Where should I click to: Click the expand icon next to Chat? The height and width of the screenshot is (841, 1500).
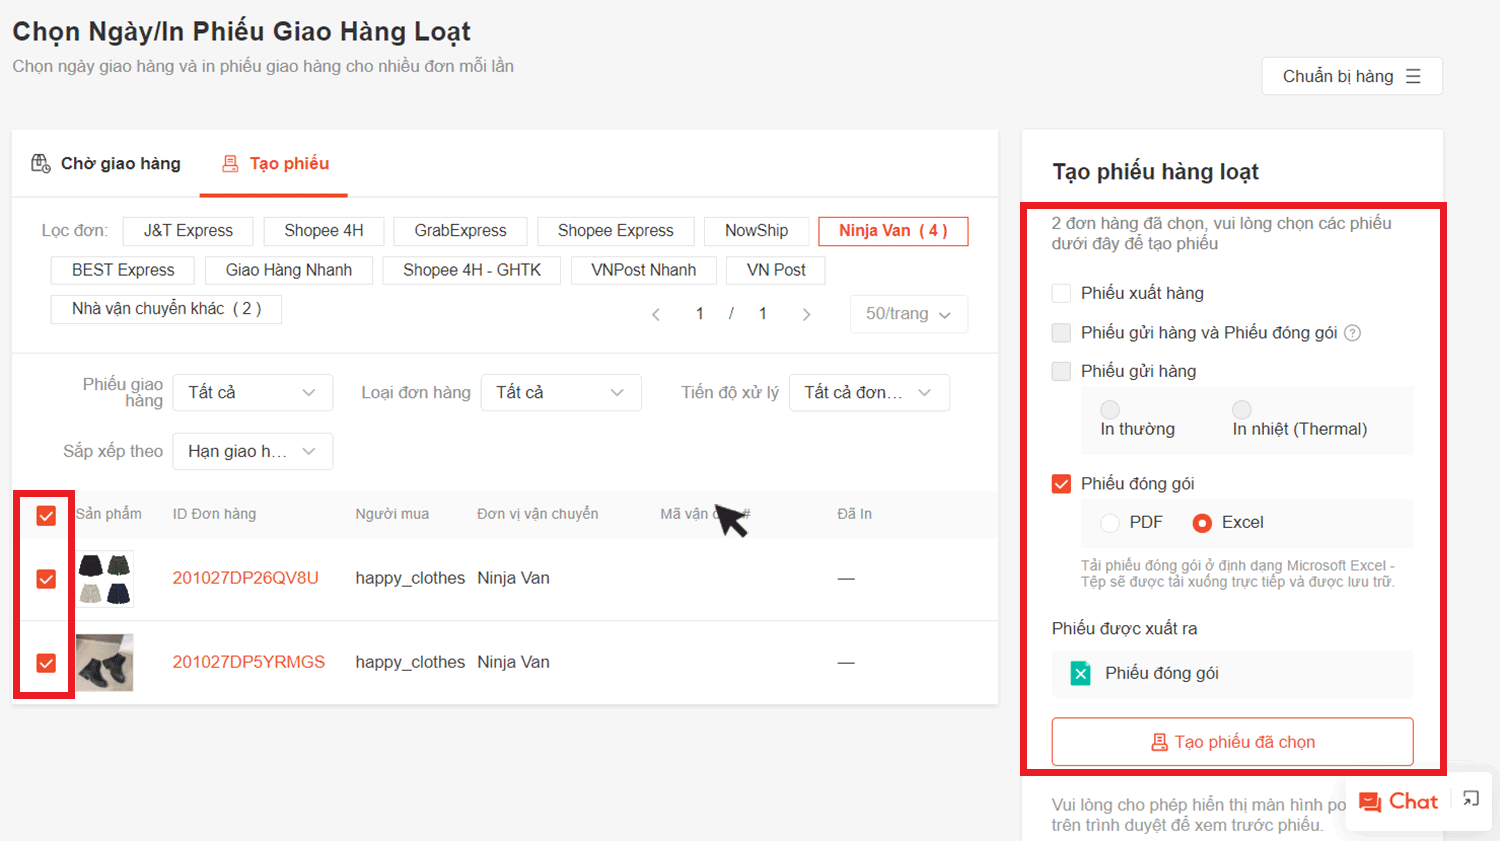click(x=1470, y=798)
